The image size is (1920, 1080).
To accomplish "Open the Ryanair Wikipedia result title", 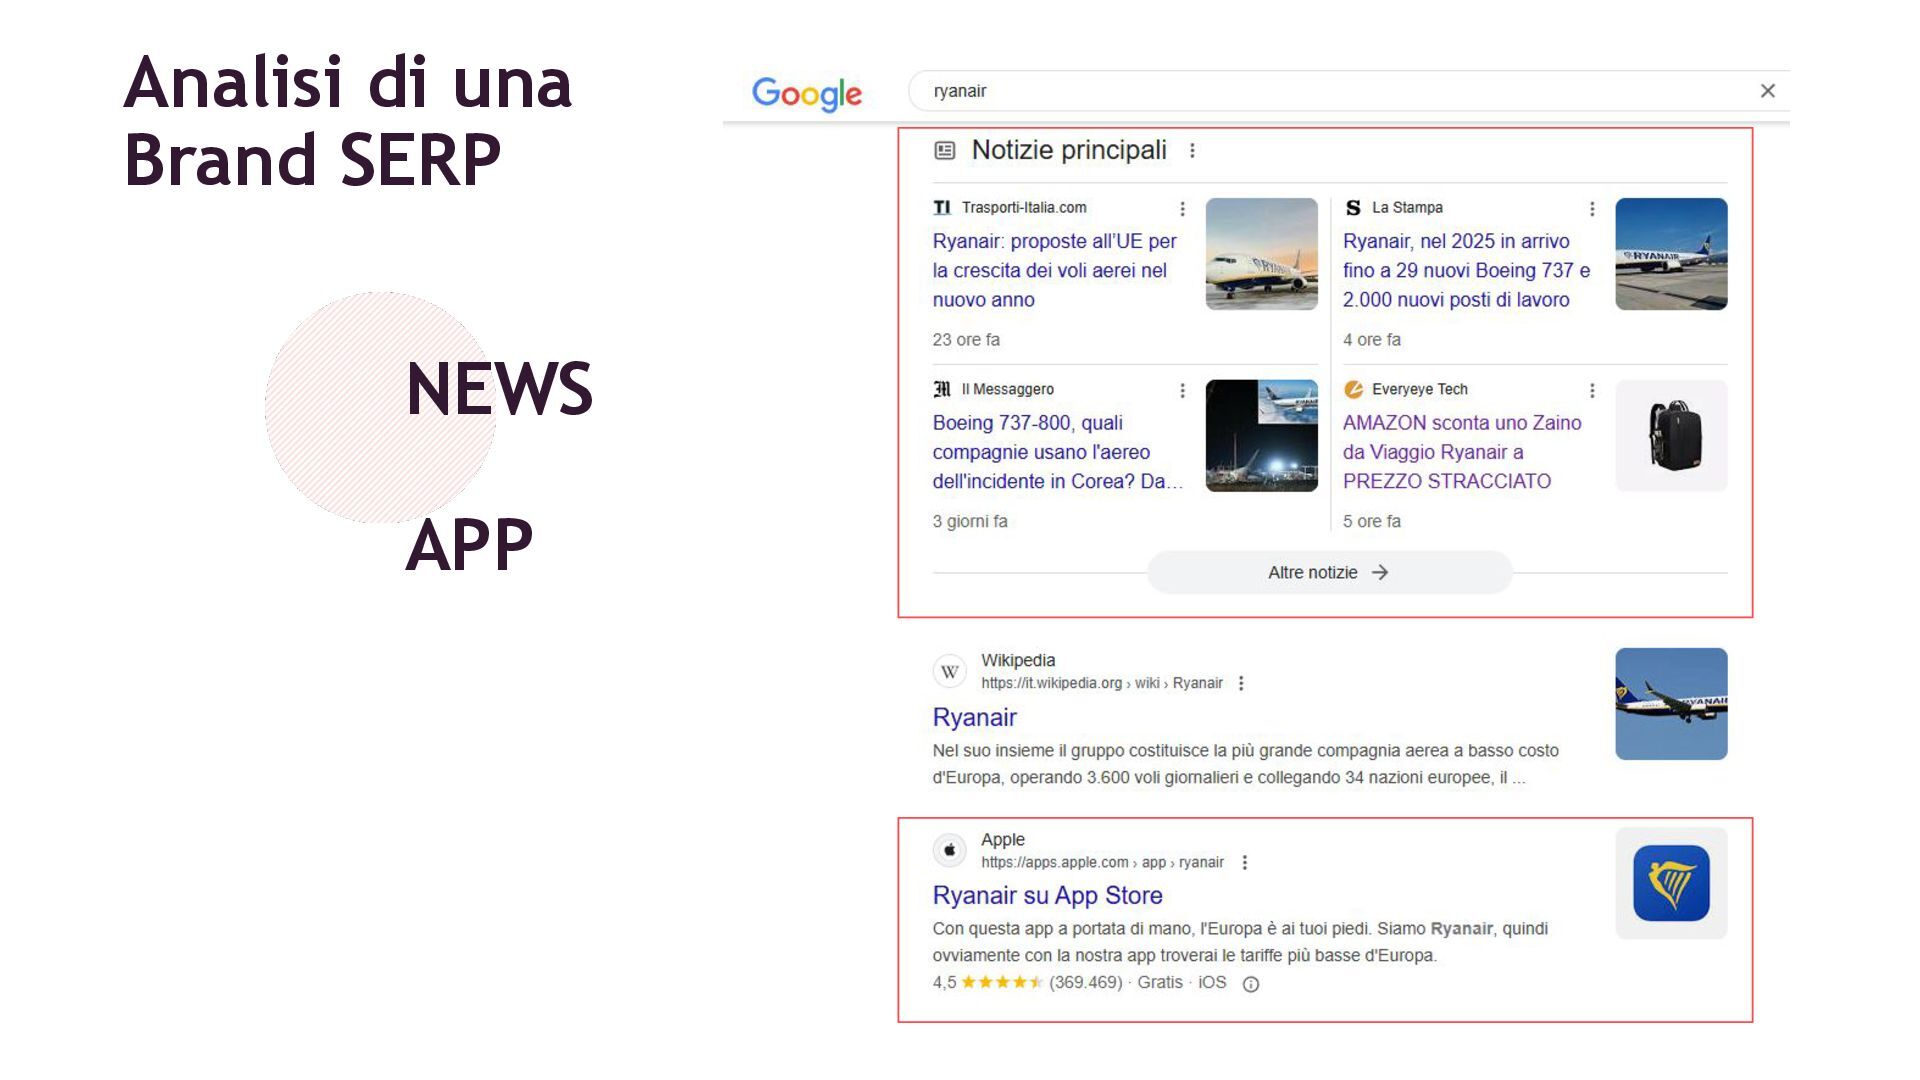I will pos(974,717).
